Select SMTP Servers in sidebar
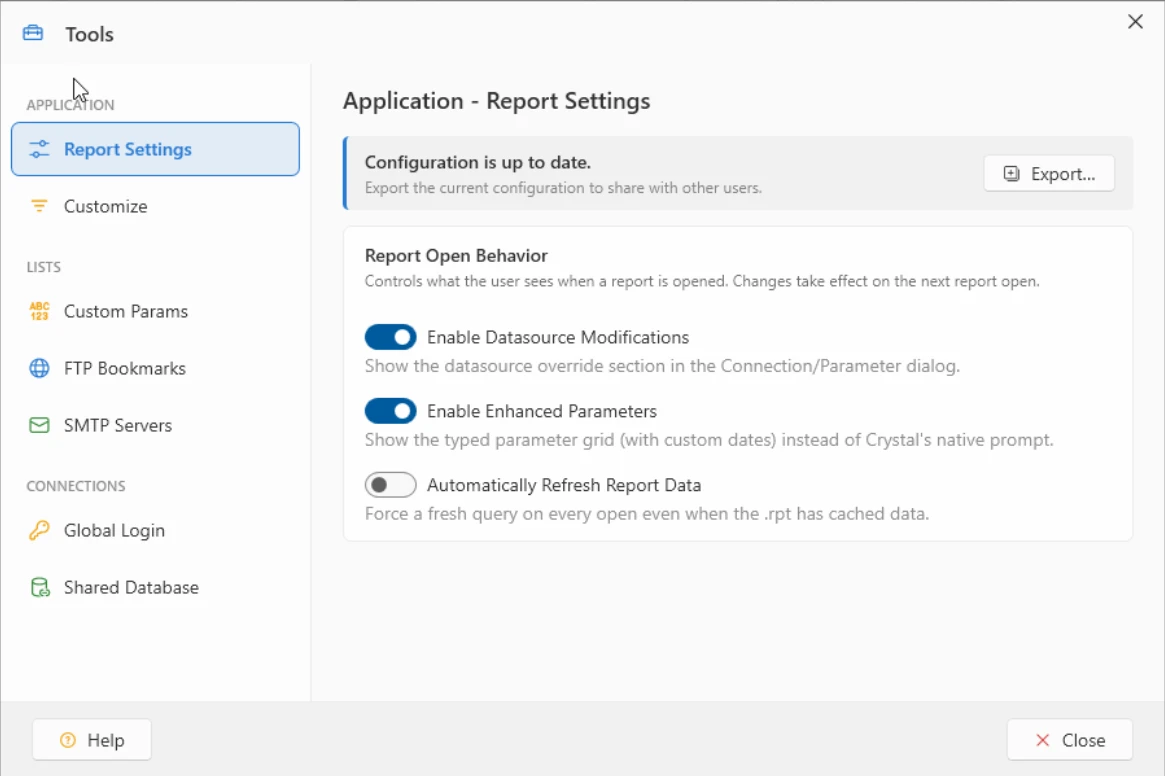 click(x=155, y=425)
